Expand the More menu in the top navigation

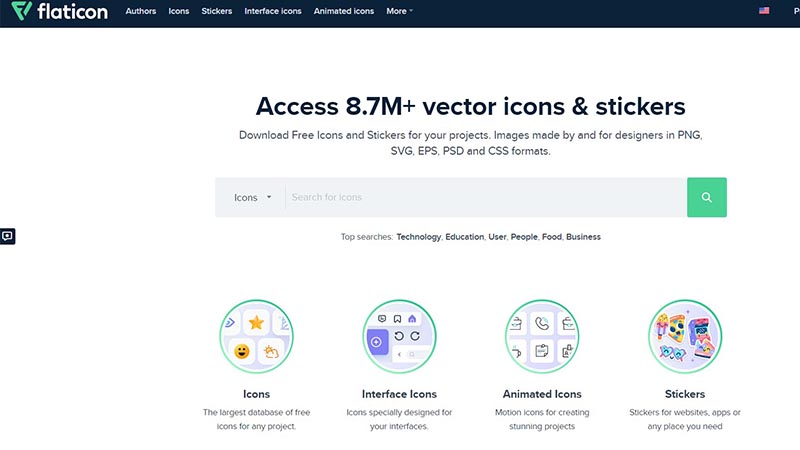399,11
